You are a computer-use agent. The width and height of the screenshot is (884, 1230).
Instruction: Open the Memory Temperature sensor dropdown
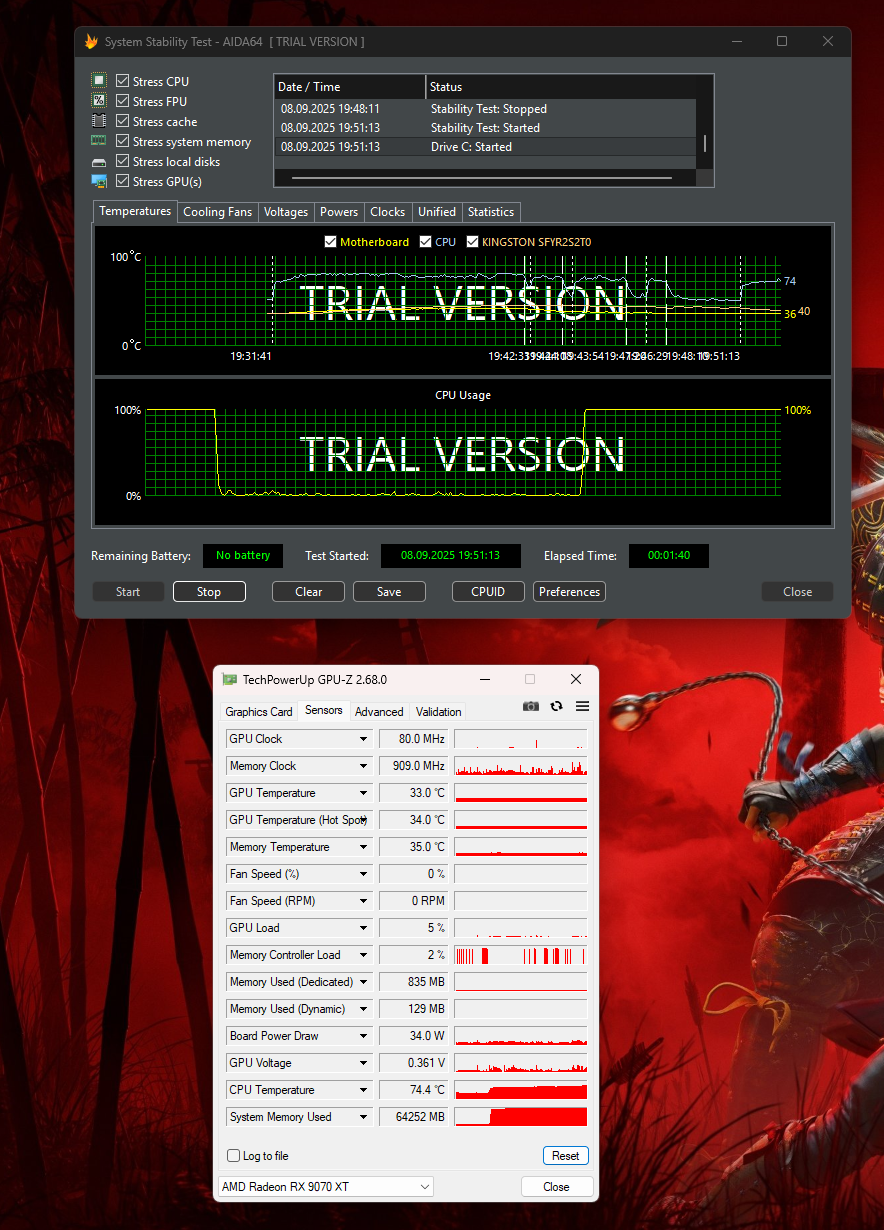pyautogui.click(x=364, y=847)
